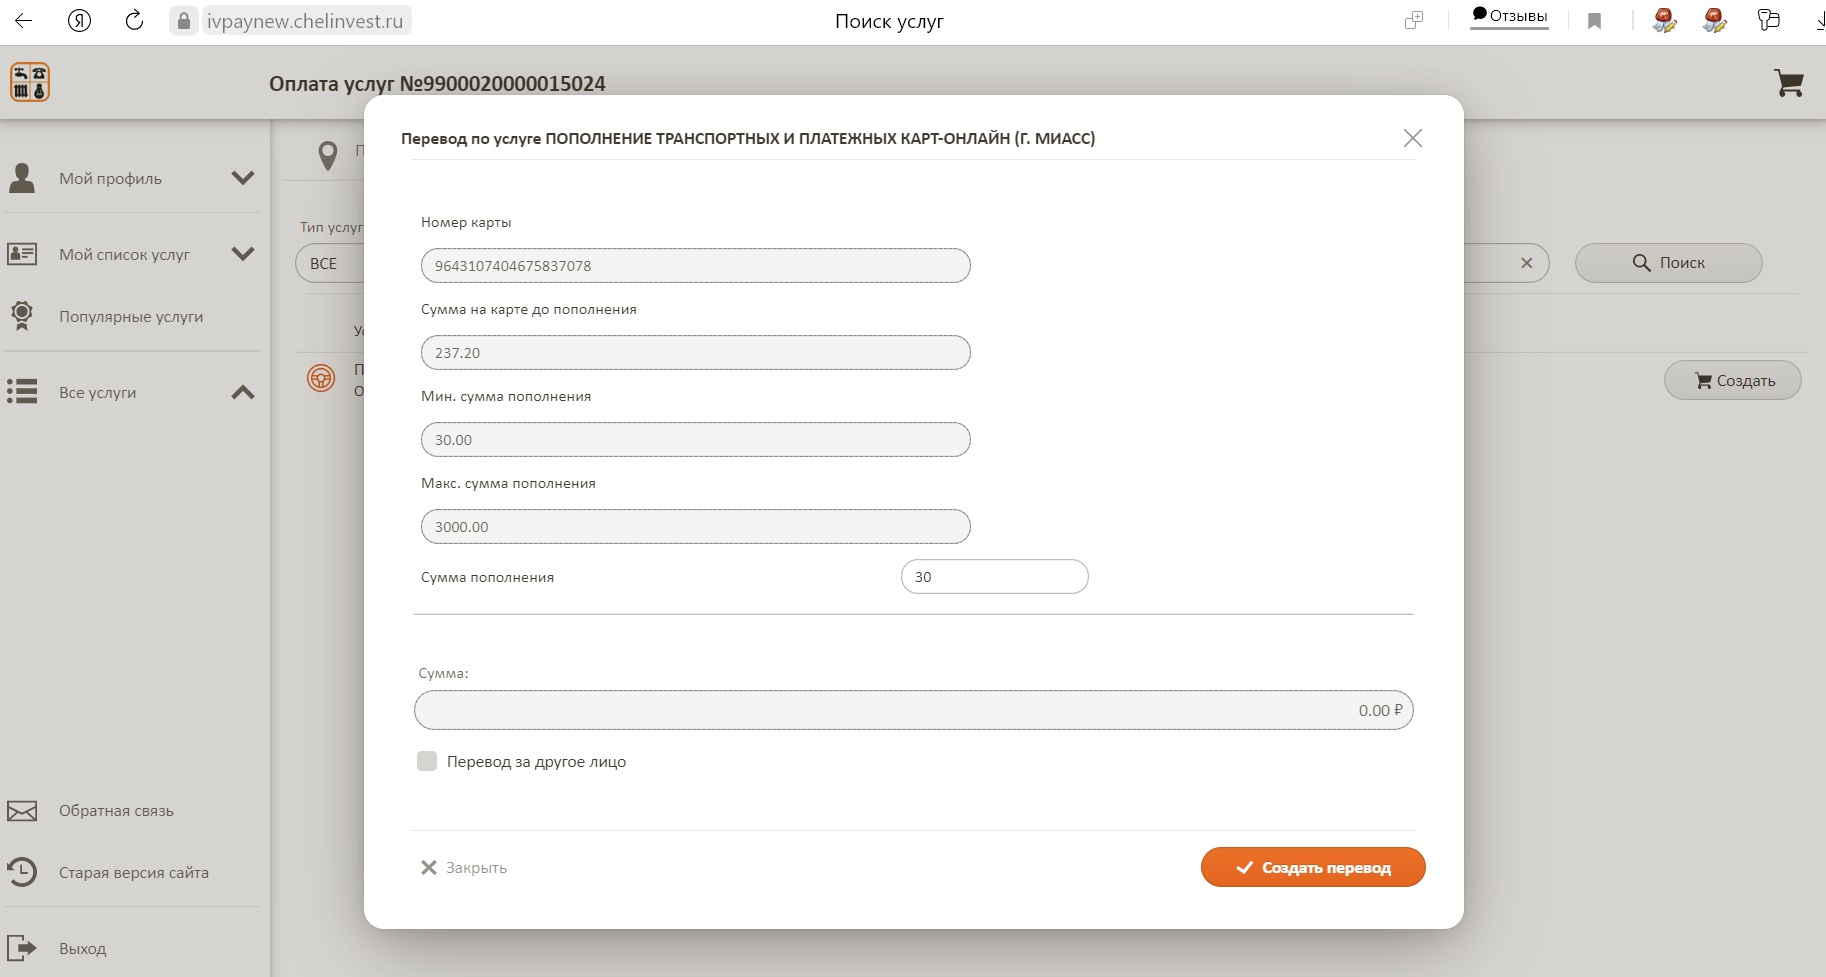
Task: Click the Создать cart button
Action: coord(1732,380)
